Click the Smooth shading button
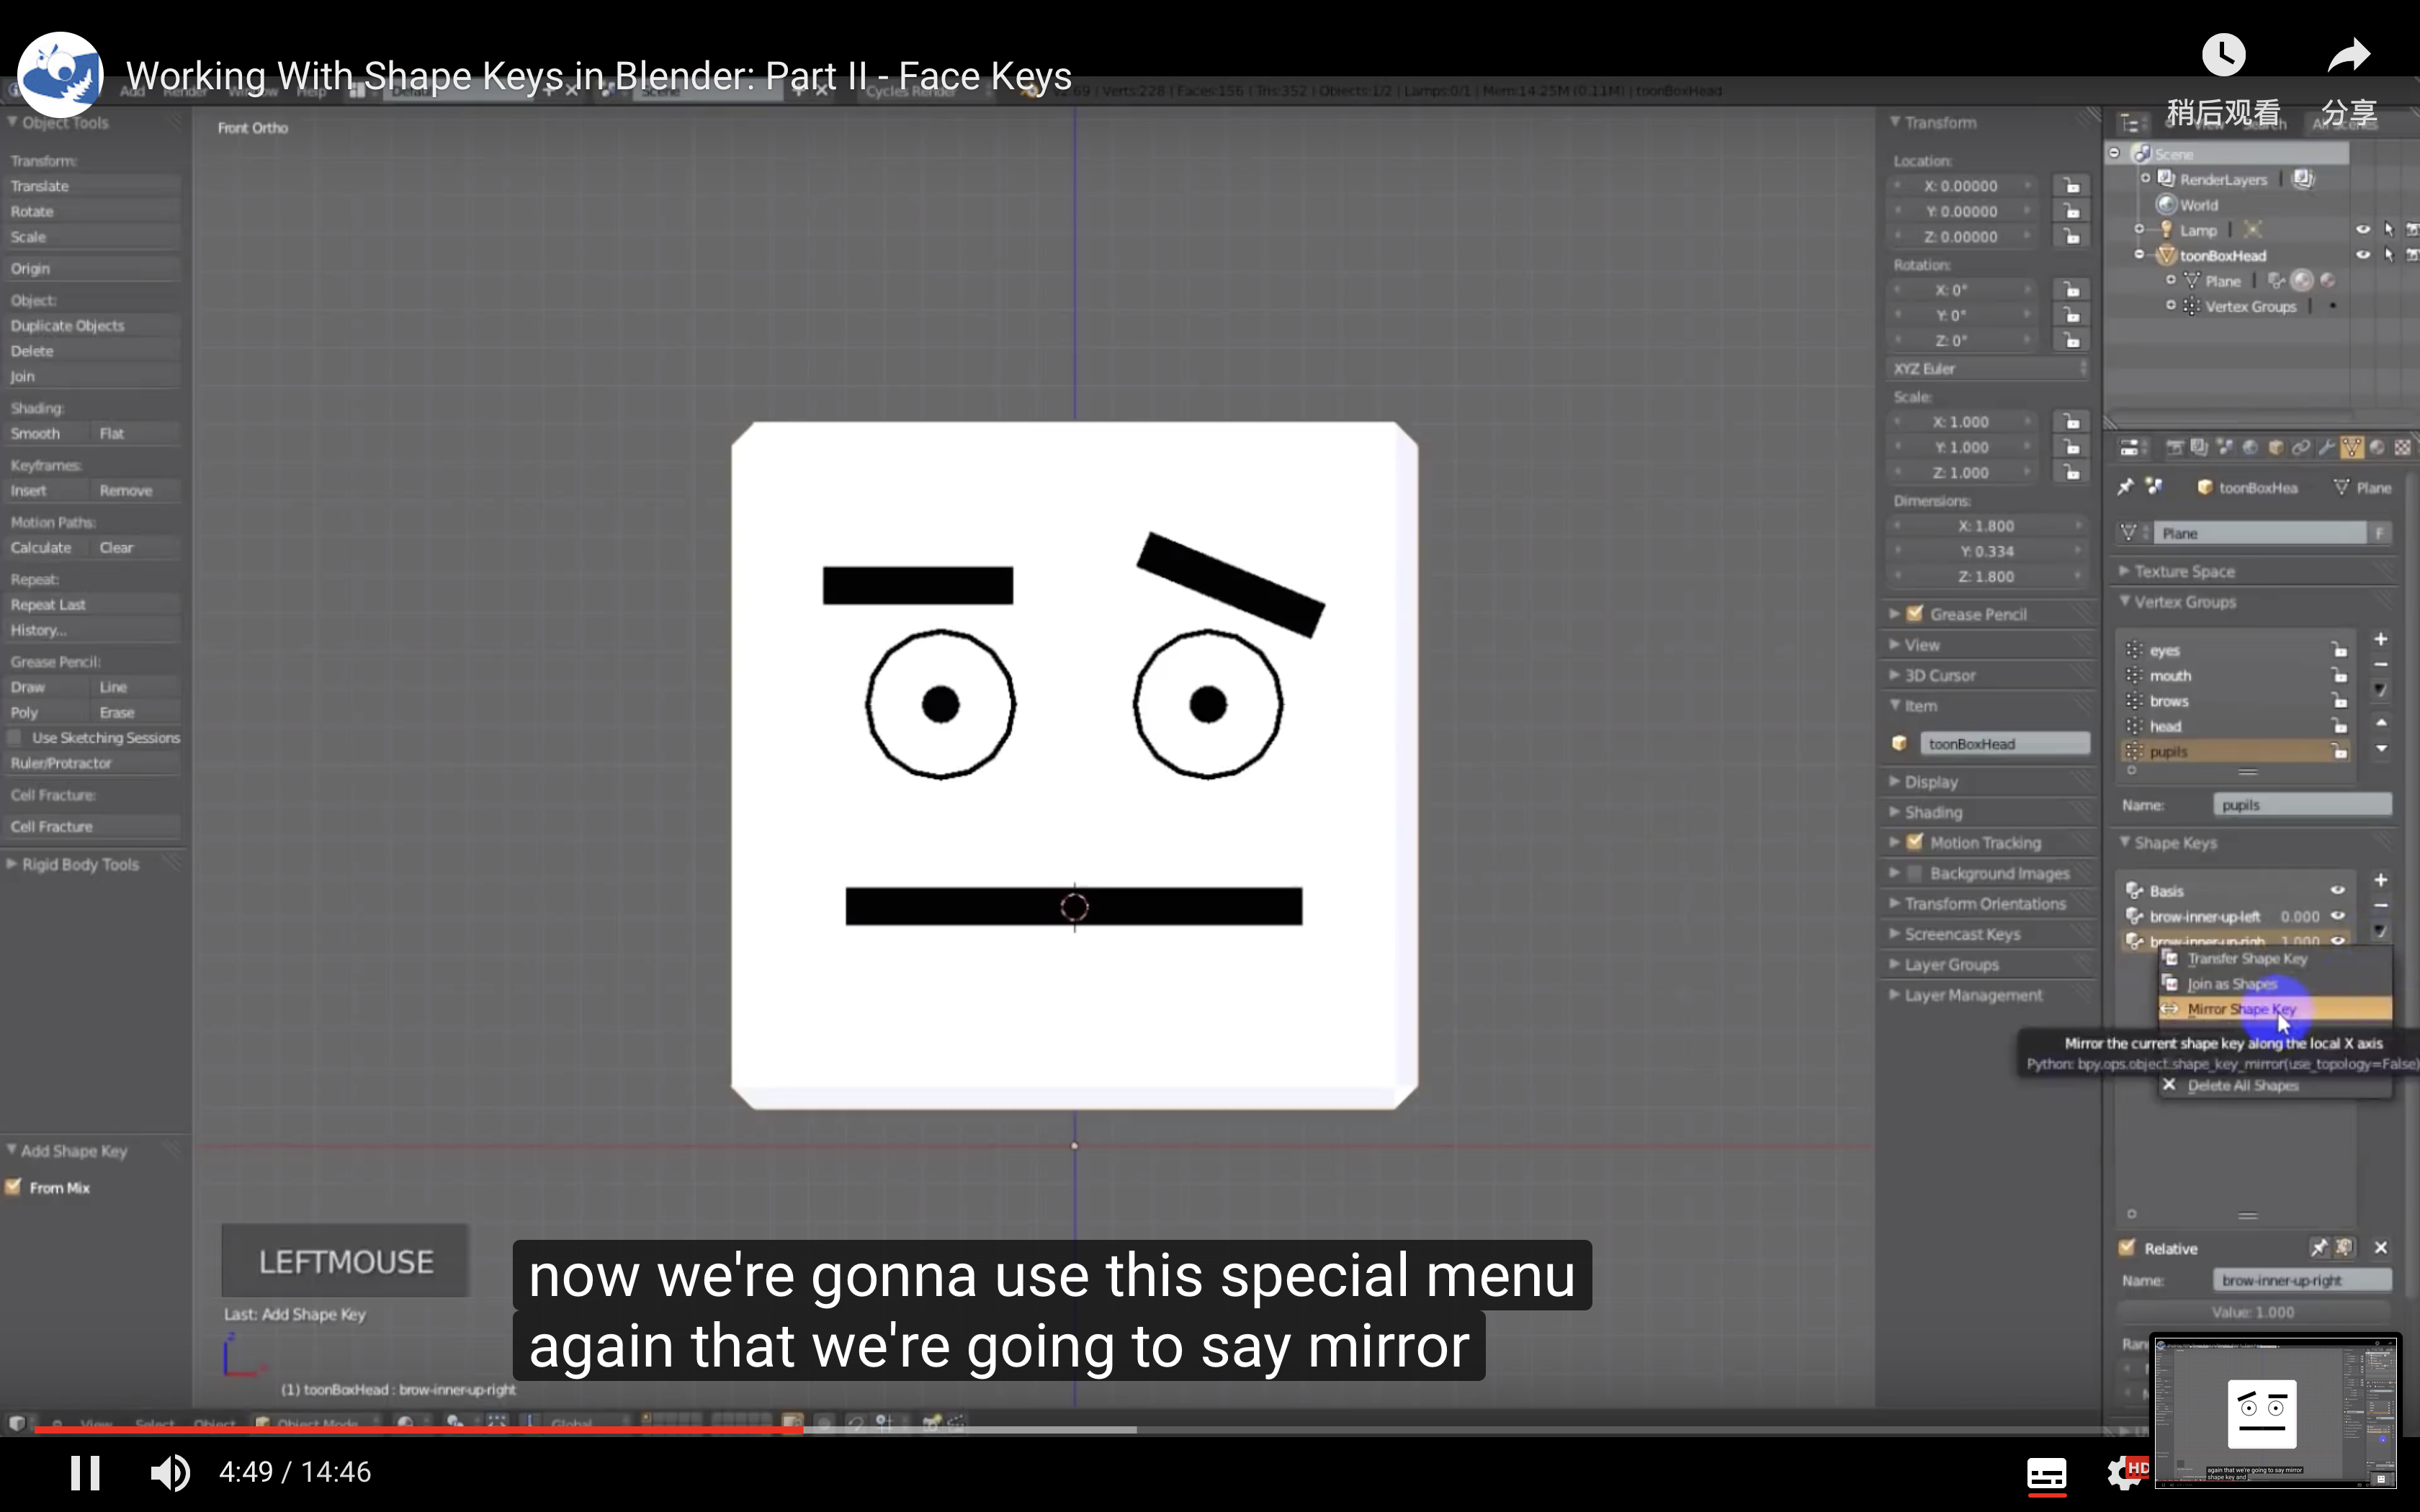This screenshot has height=1512, width=2420. pos(36,432)
